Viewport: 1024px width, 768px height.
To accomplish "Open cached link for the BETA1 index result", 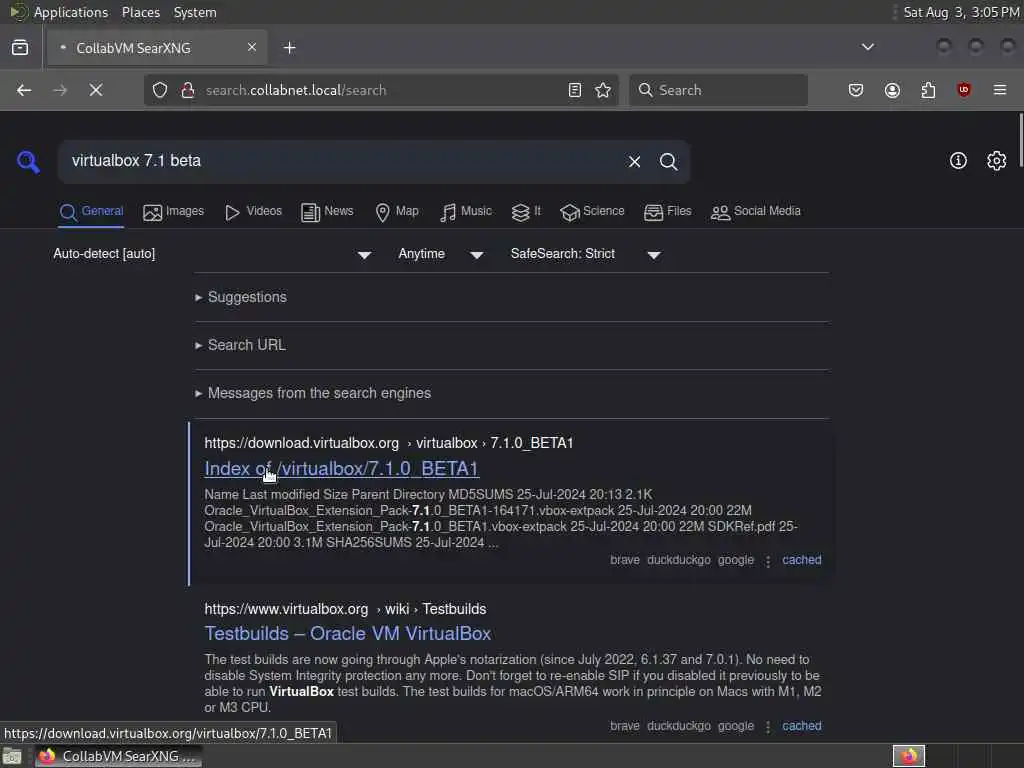I will pyautogui.click(x=802, y=560).
